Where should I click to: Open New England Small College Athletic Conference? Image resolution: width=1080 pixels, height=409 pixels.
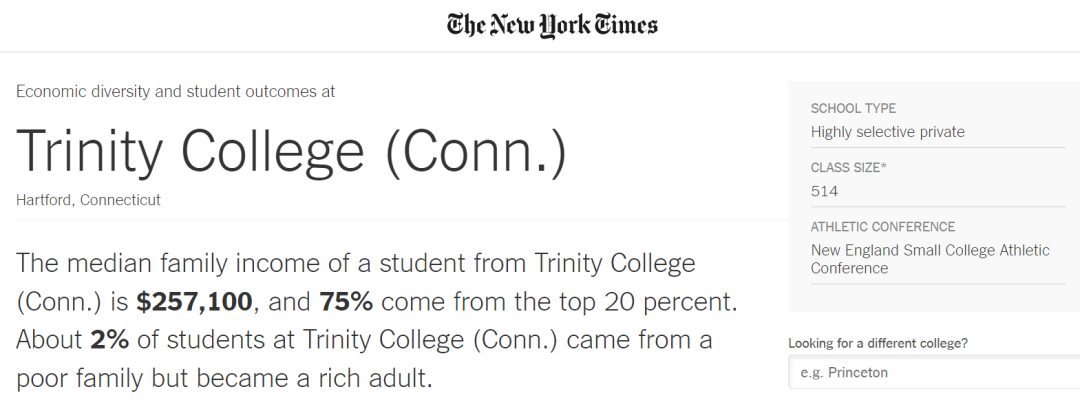930,259
